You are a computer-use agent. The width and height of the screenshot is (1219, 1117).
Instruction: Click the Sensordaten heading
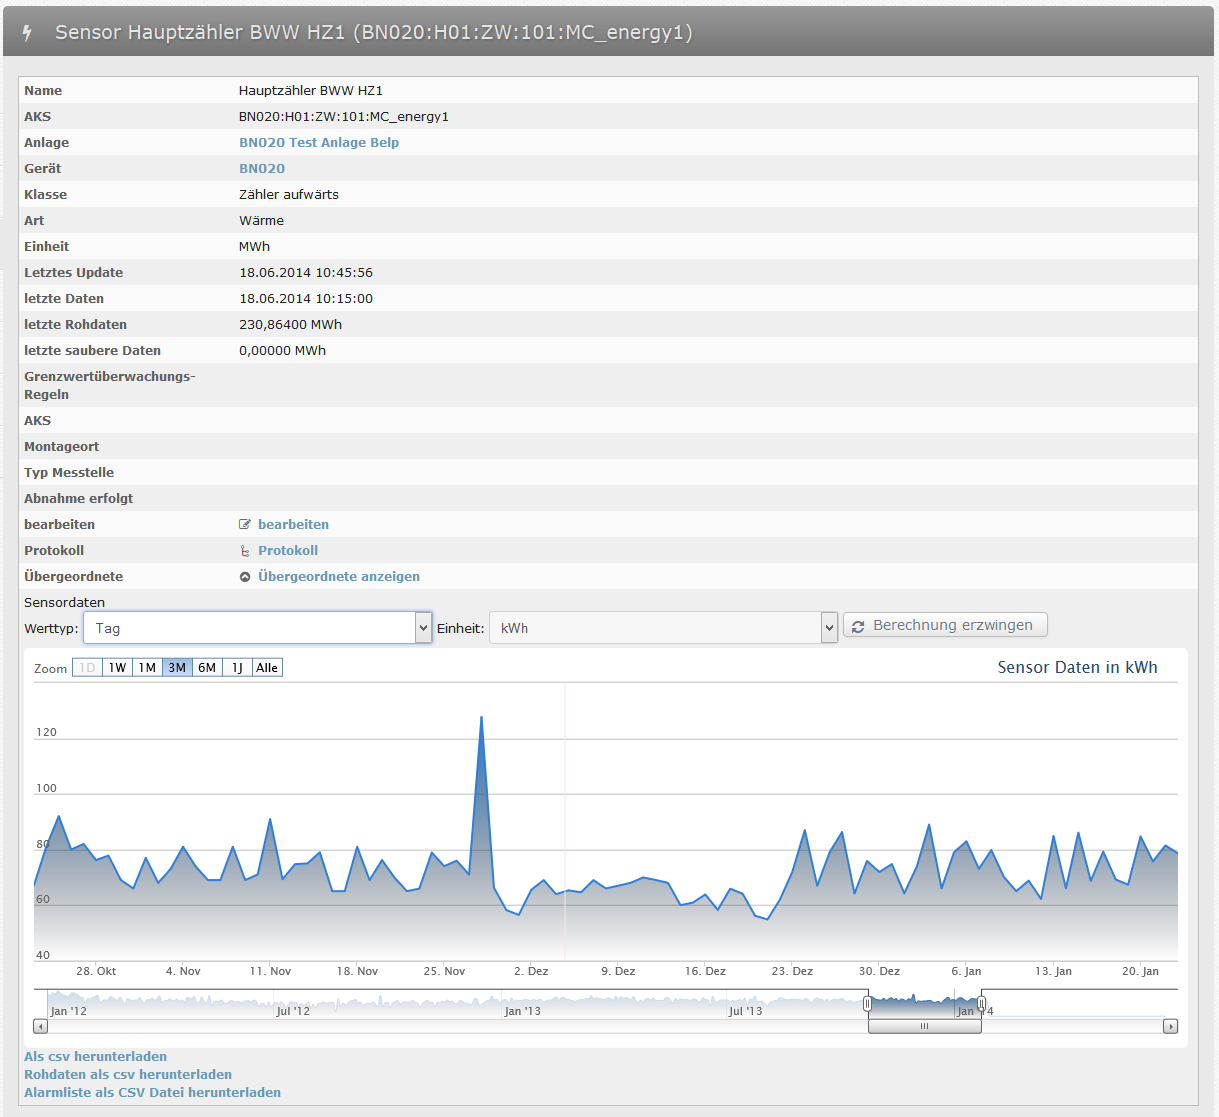pyautogui.click(x=64, y=602)
